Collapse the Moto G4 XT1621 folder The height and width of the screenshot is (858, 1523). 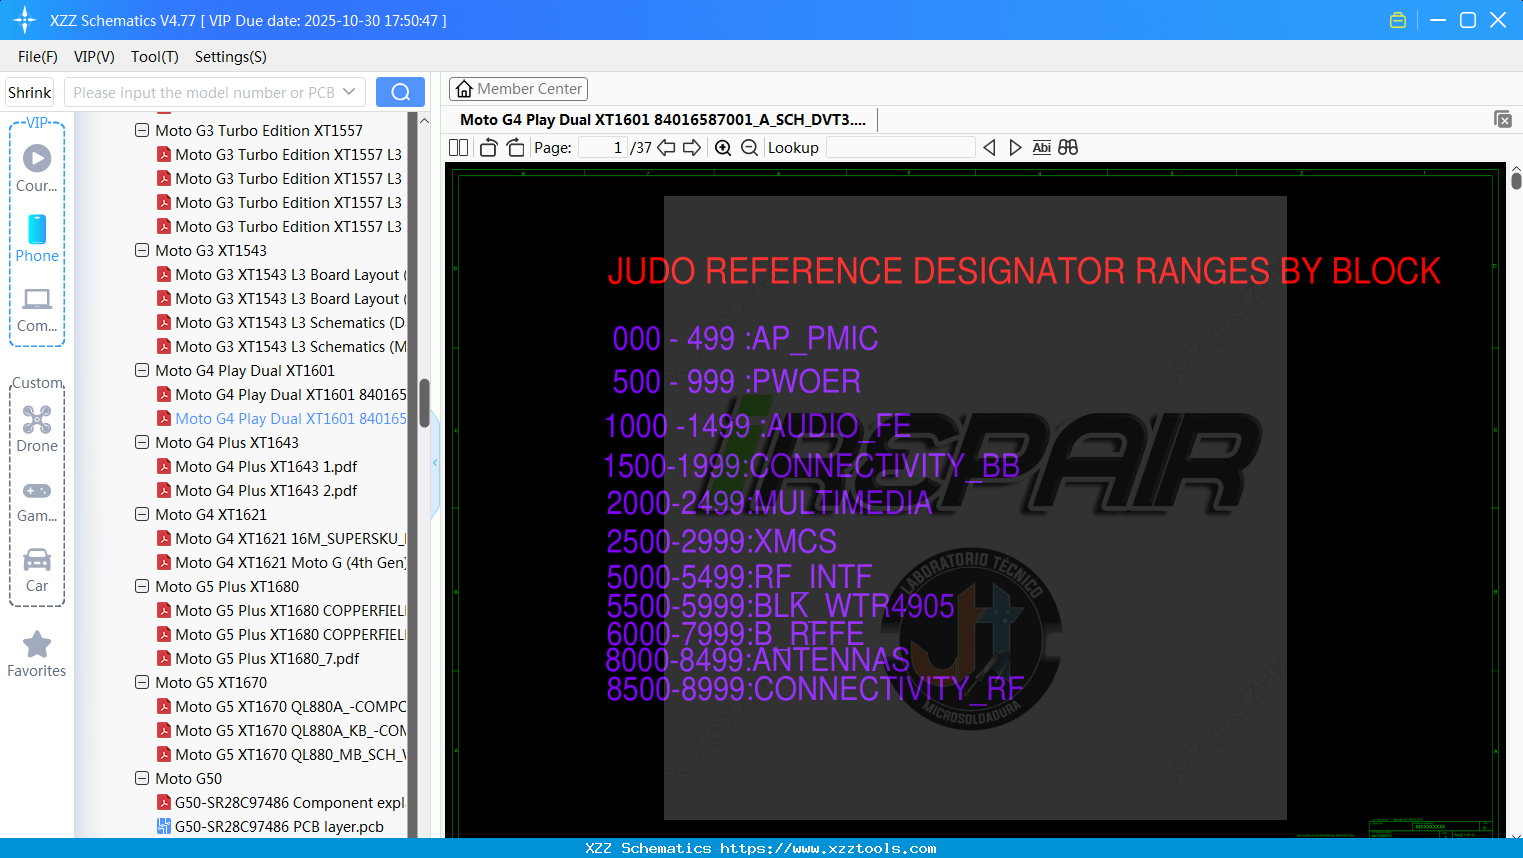click(x=142, y=515)
